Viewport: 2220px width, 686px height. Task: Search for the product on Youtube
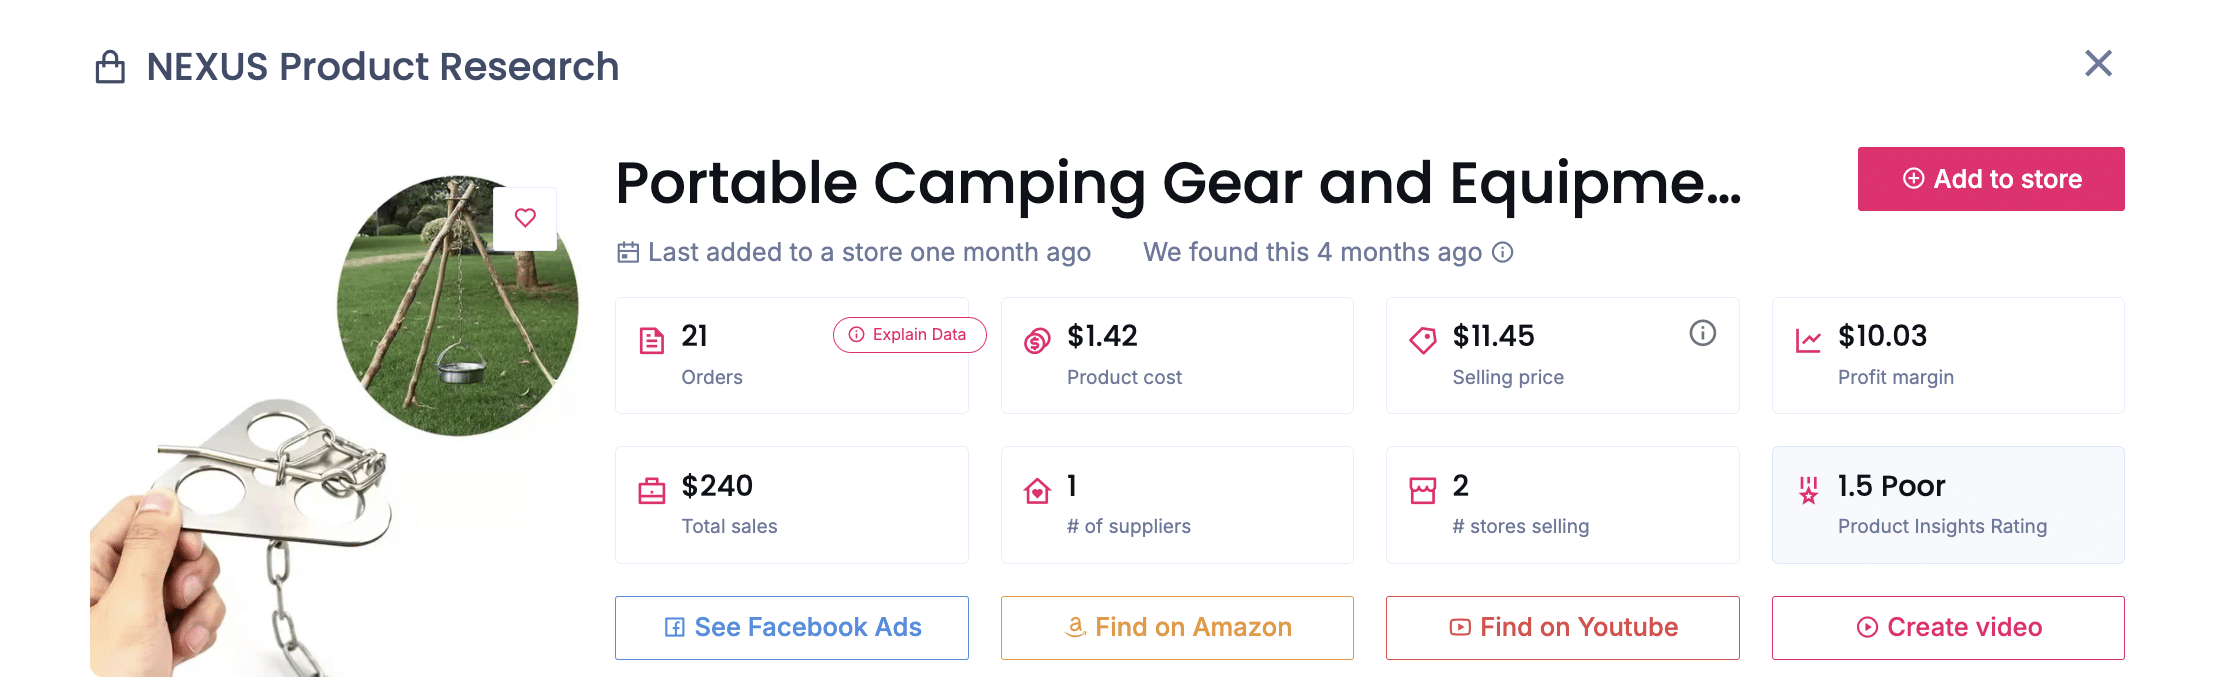[1562, 627]
